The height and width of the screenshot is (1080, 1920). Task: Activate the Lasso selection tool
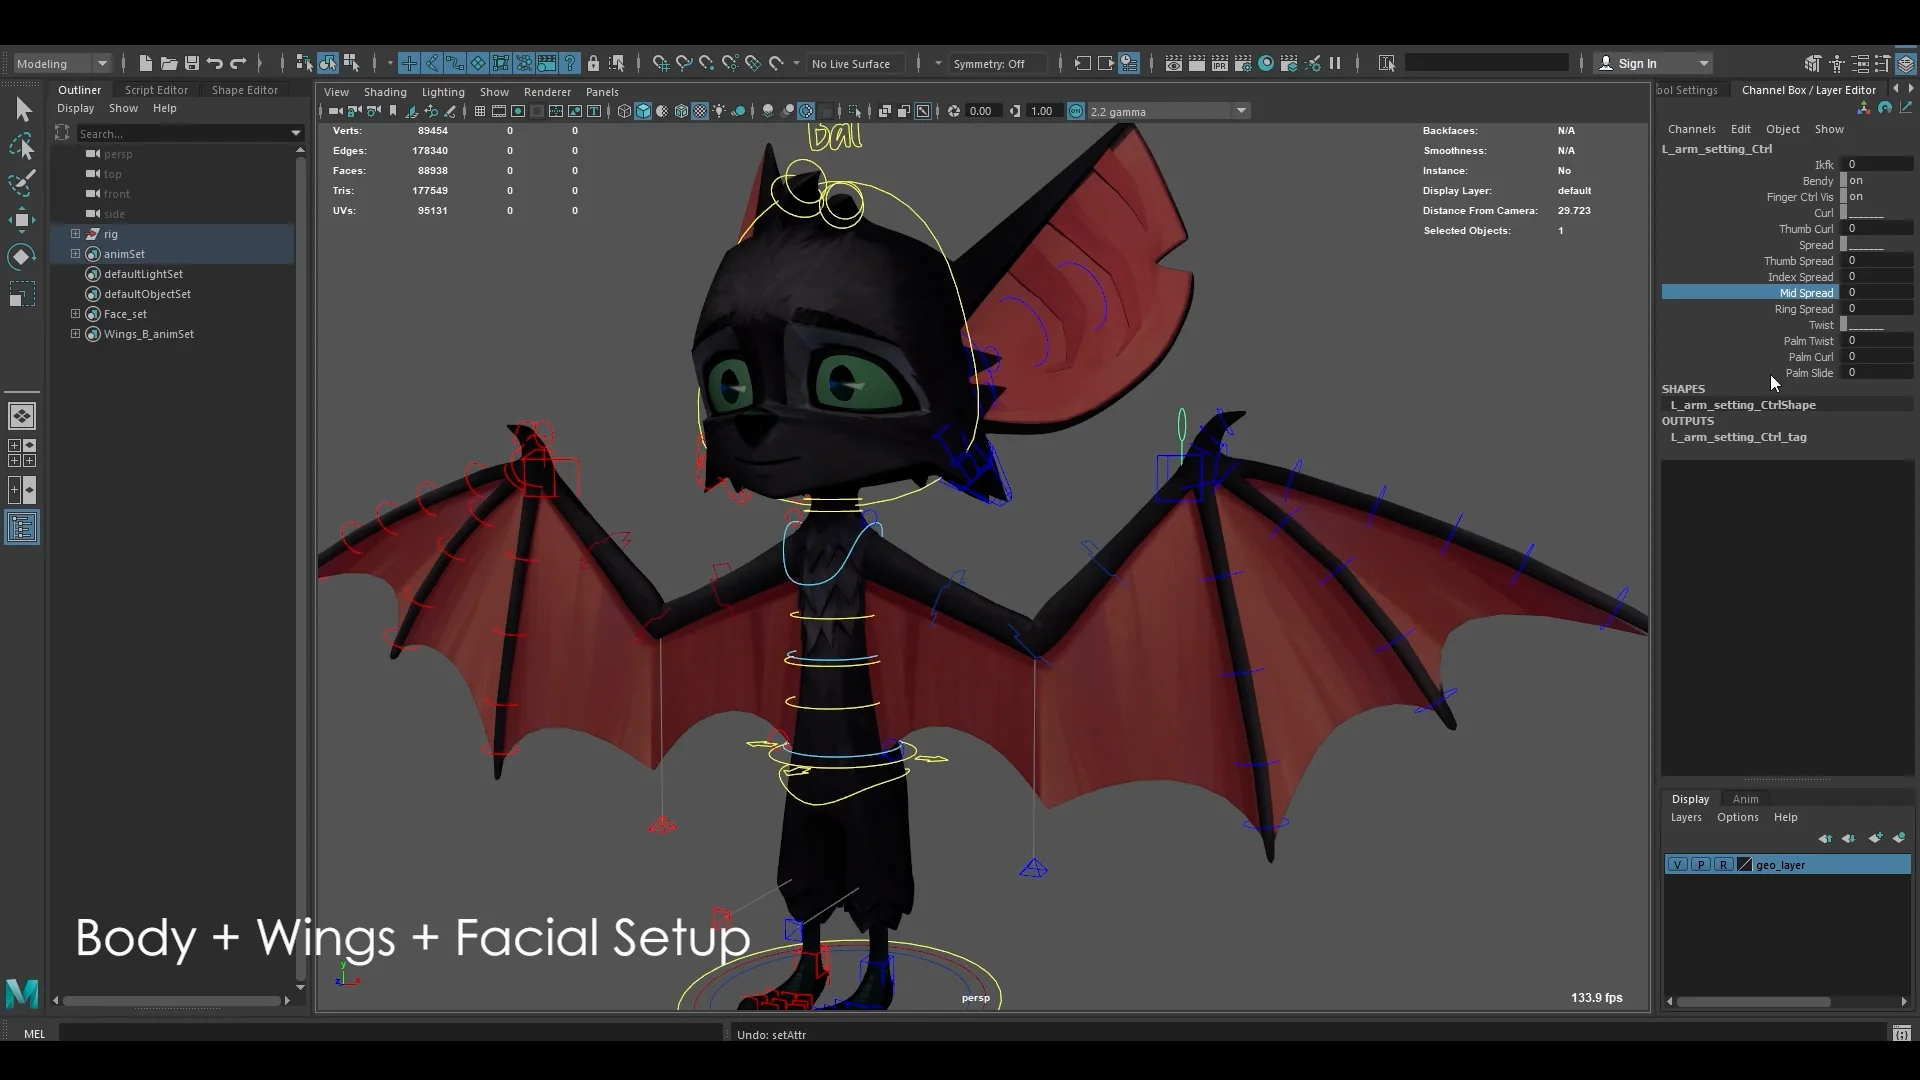(23, 147)
